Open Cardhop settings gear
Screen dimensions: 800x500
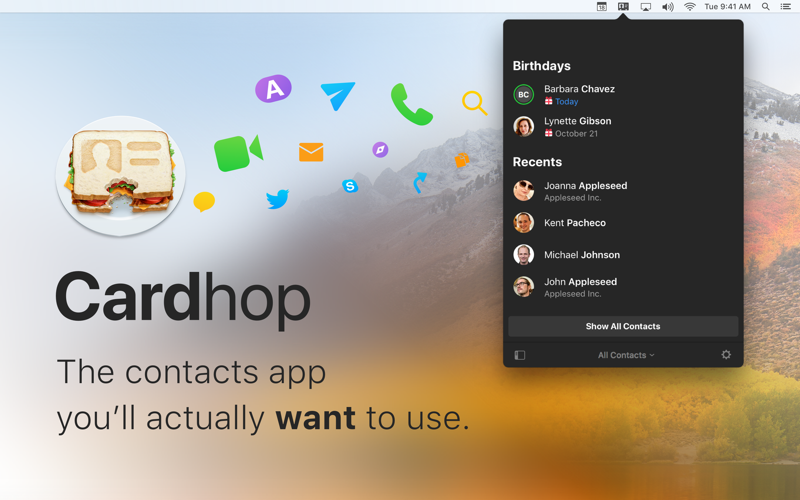pyautogui.click(x=726, y=355)
